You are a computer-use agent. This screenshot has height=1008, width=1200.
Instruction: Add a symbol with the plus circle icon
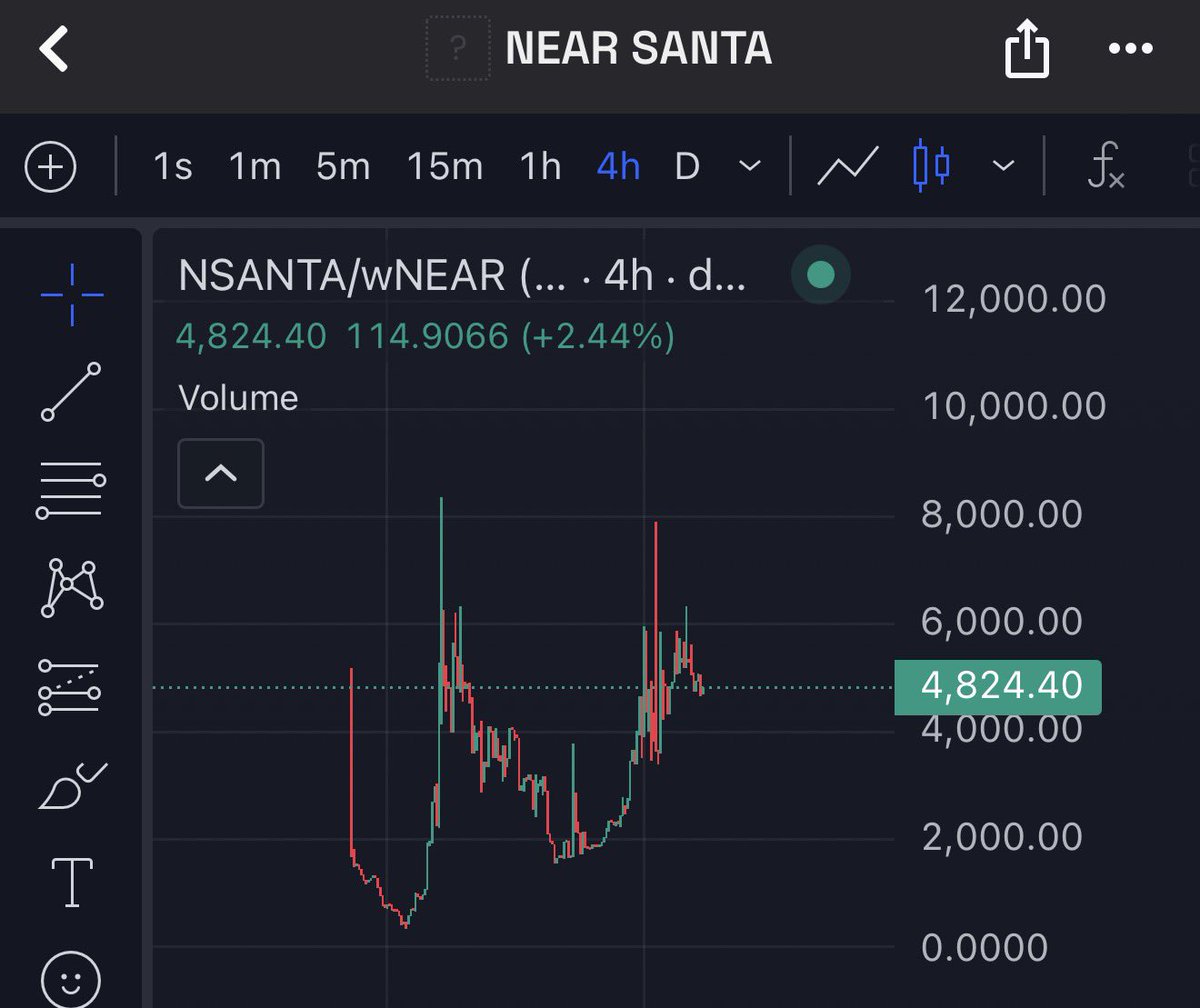point(50,167)
